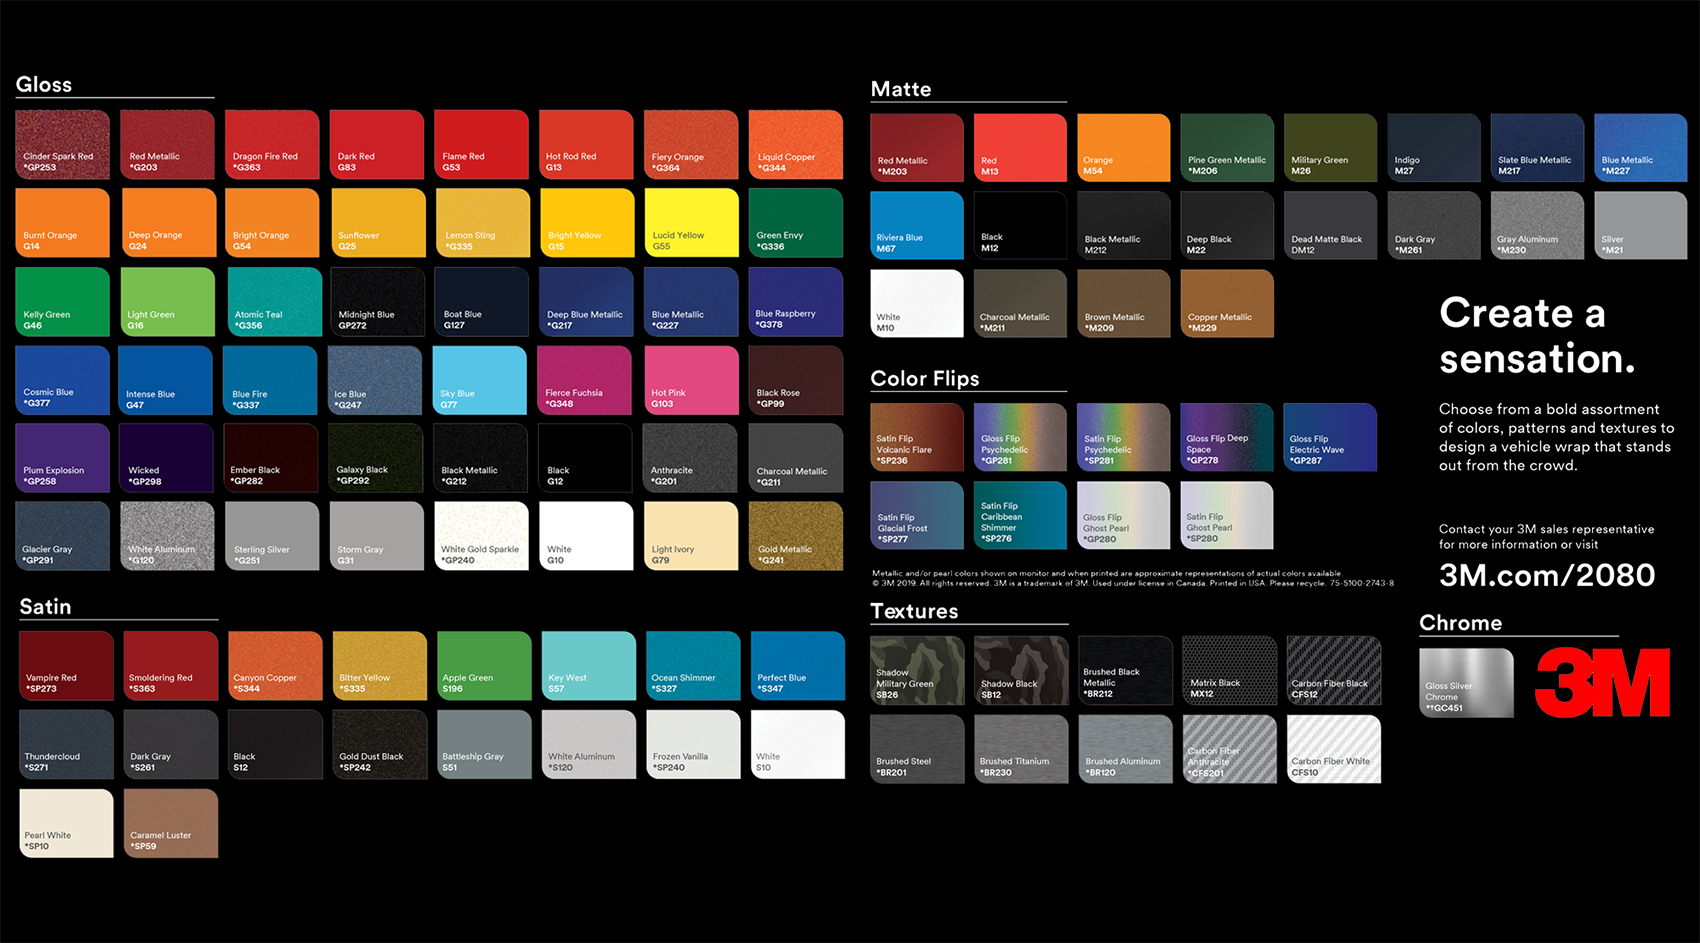Select the Matte Red M13 swatch
The image size is (1700, 943).
1020,147
